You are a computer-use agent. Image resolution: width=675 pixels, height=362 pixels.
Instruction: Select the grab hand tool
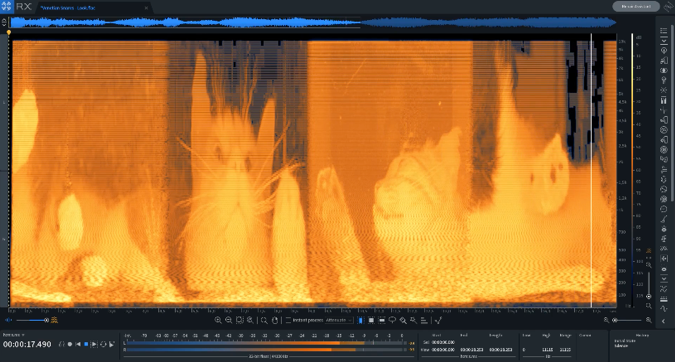pyautogui.click(x=275, y=320)
